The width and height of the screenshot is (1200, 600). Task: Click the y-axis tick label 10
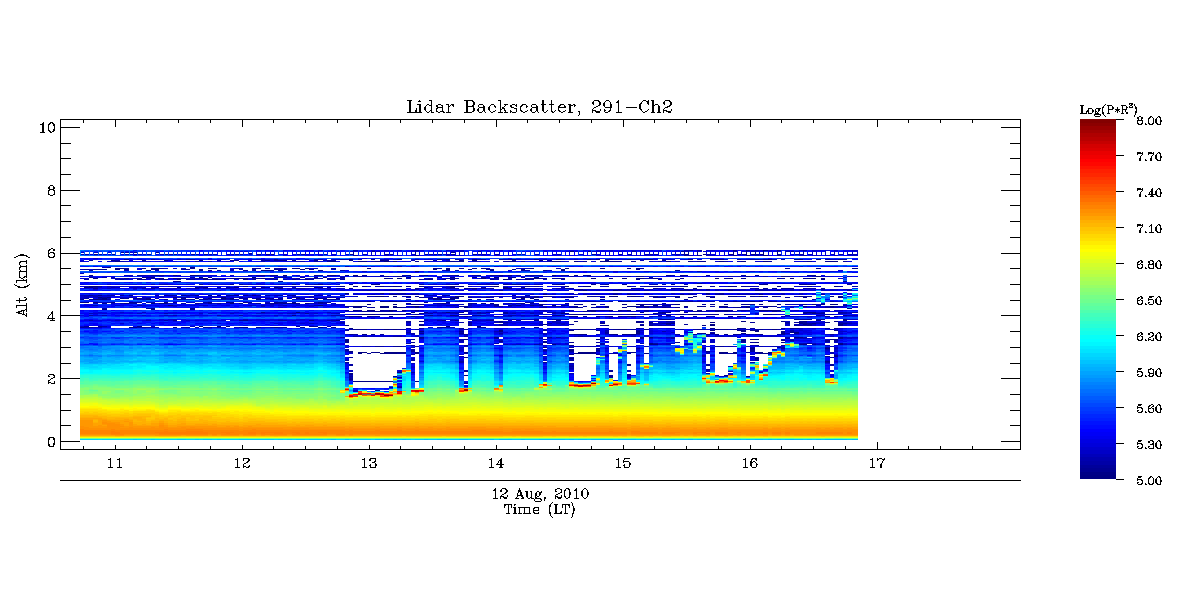(45, 127)
